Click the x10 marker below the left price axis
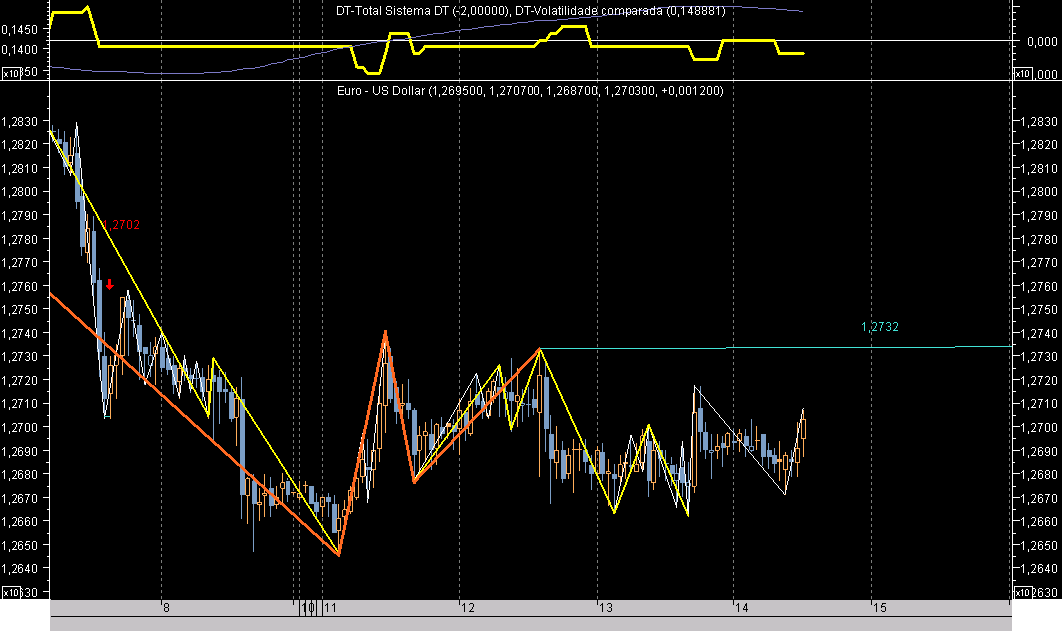This screenshot has width=1062, height=631. point(10,593)
